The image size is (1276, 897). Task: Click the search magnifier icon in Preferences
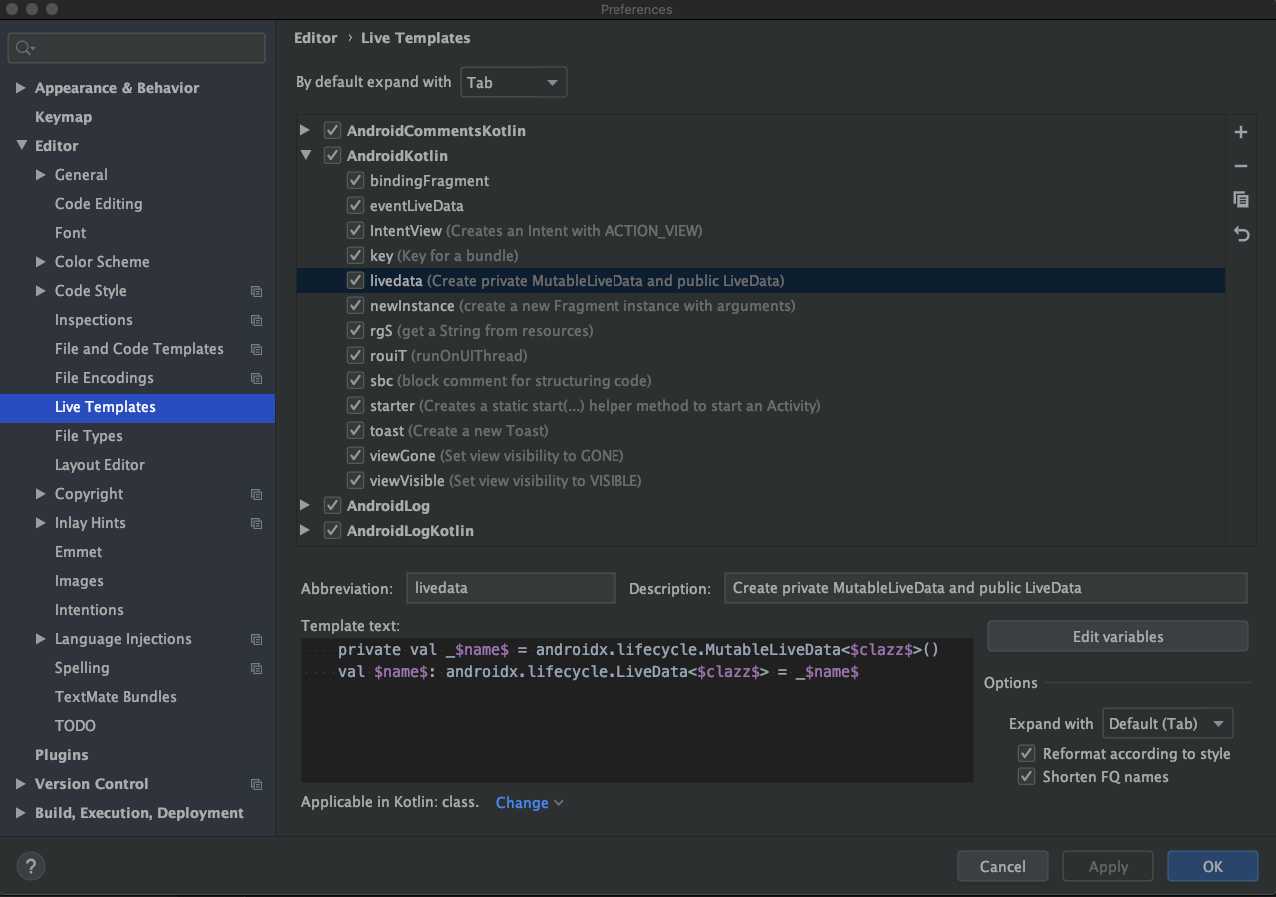26,48
